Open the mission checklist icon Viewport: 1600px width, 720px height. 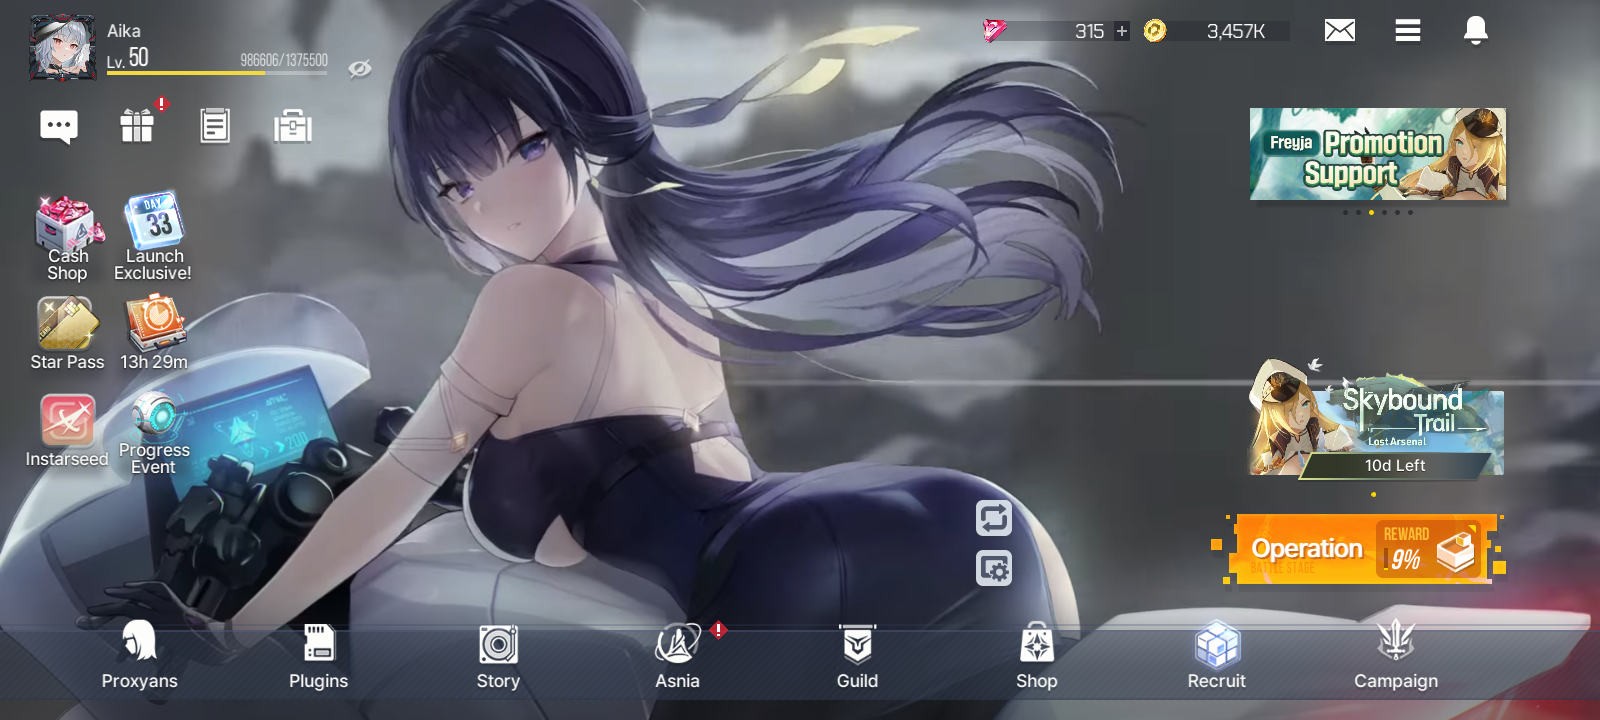(215, 126)
